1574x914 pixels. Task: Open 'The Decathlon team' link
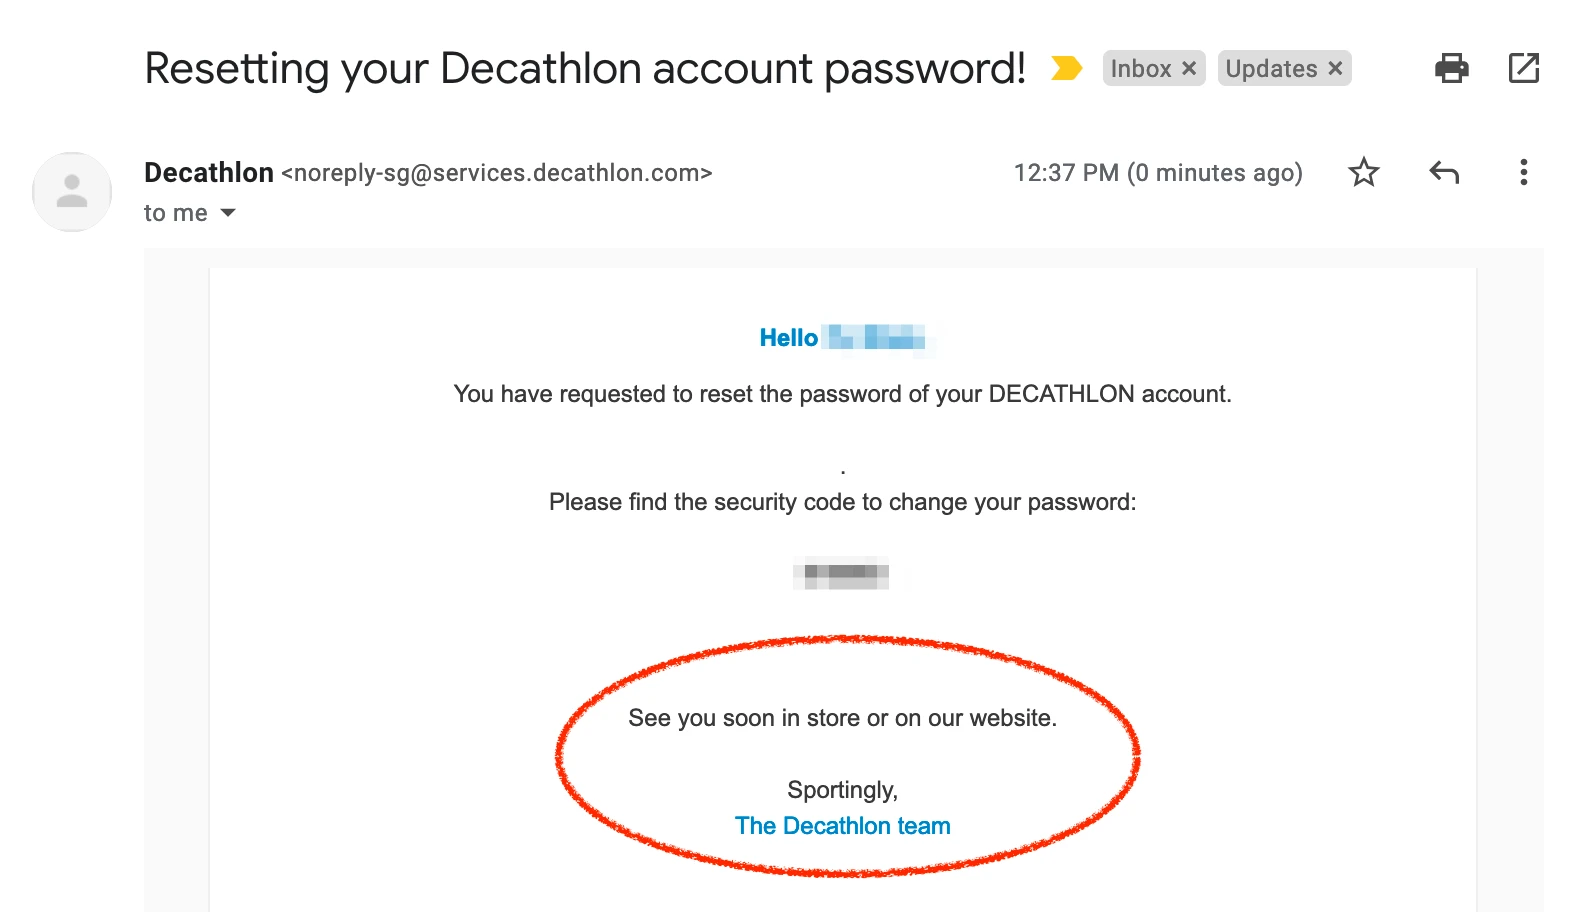[842, 826]
